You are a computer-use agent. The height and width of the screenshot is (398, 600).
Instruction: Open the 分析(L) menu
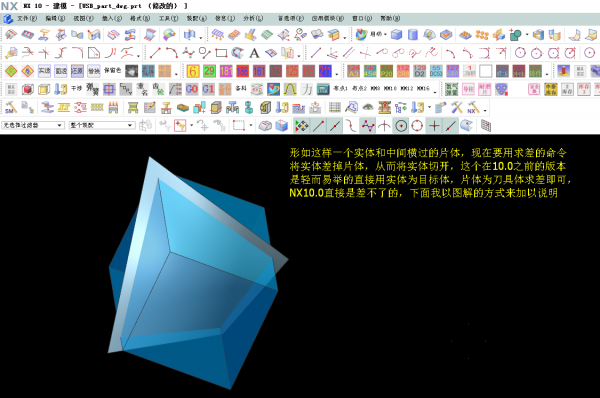(x=253, y=18)
